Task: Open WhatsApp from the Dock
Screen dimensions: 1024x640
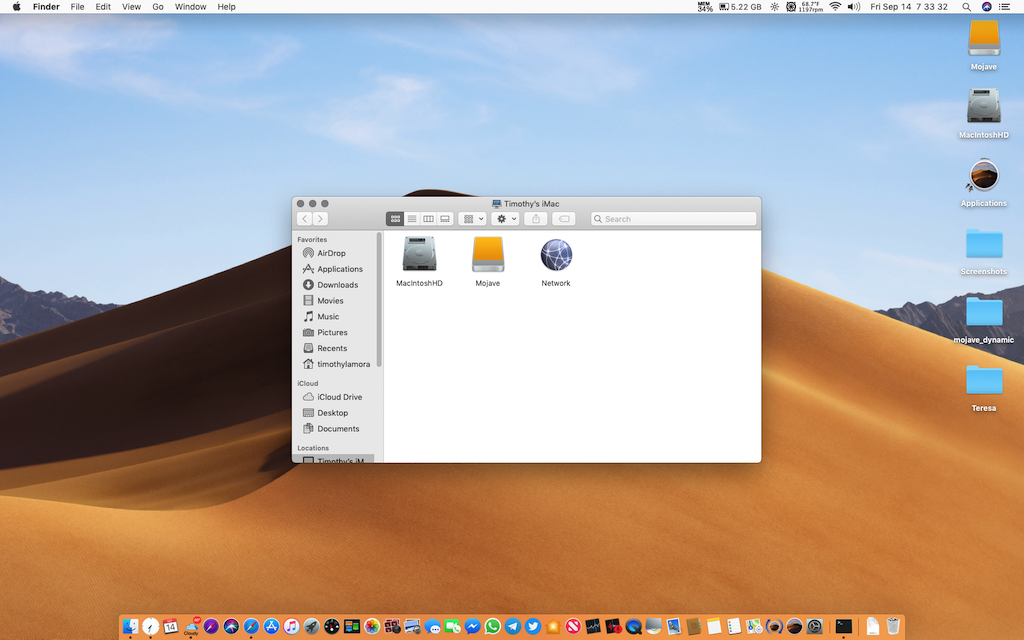Action: coord(492,626)
